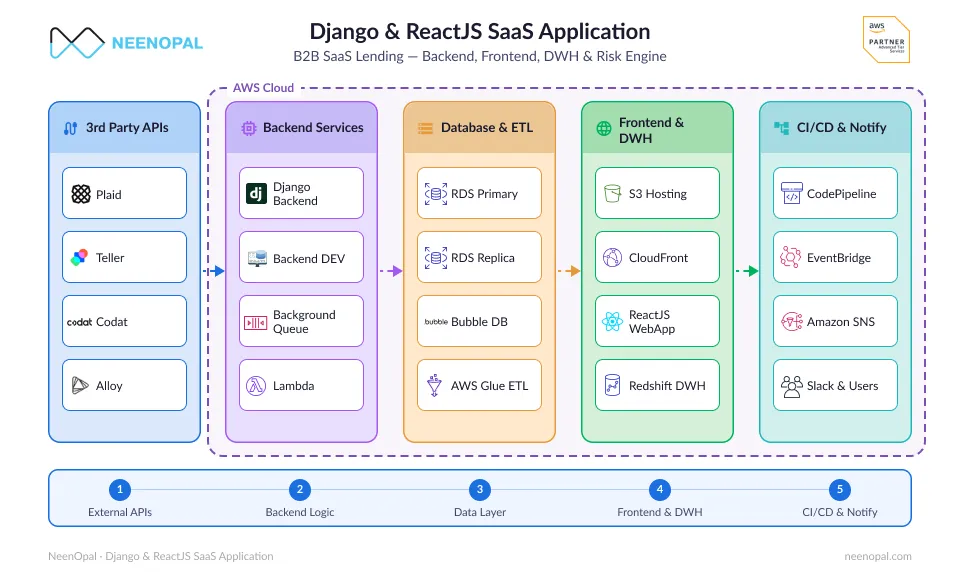This screenshot has height=575, width=960.
Task: Click the Amazon SNS icon
Action: (791, 321)
